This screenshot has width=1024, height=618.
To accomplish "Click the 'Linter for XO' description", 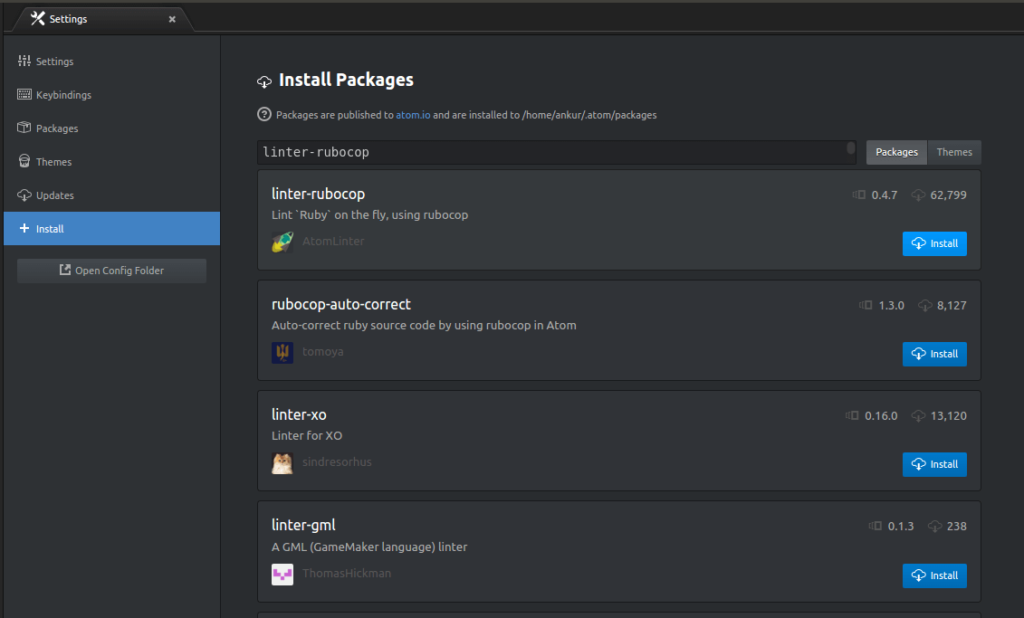I will (306, 436).
